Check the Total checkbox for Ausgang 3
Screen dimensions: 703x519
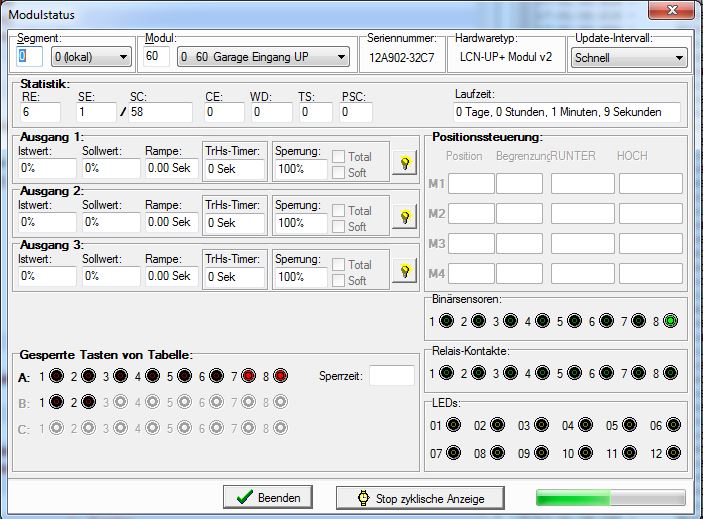click(338, 265)
